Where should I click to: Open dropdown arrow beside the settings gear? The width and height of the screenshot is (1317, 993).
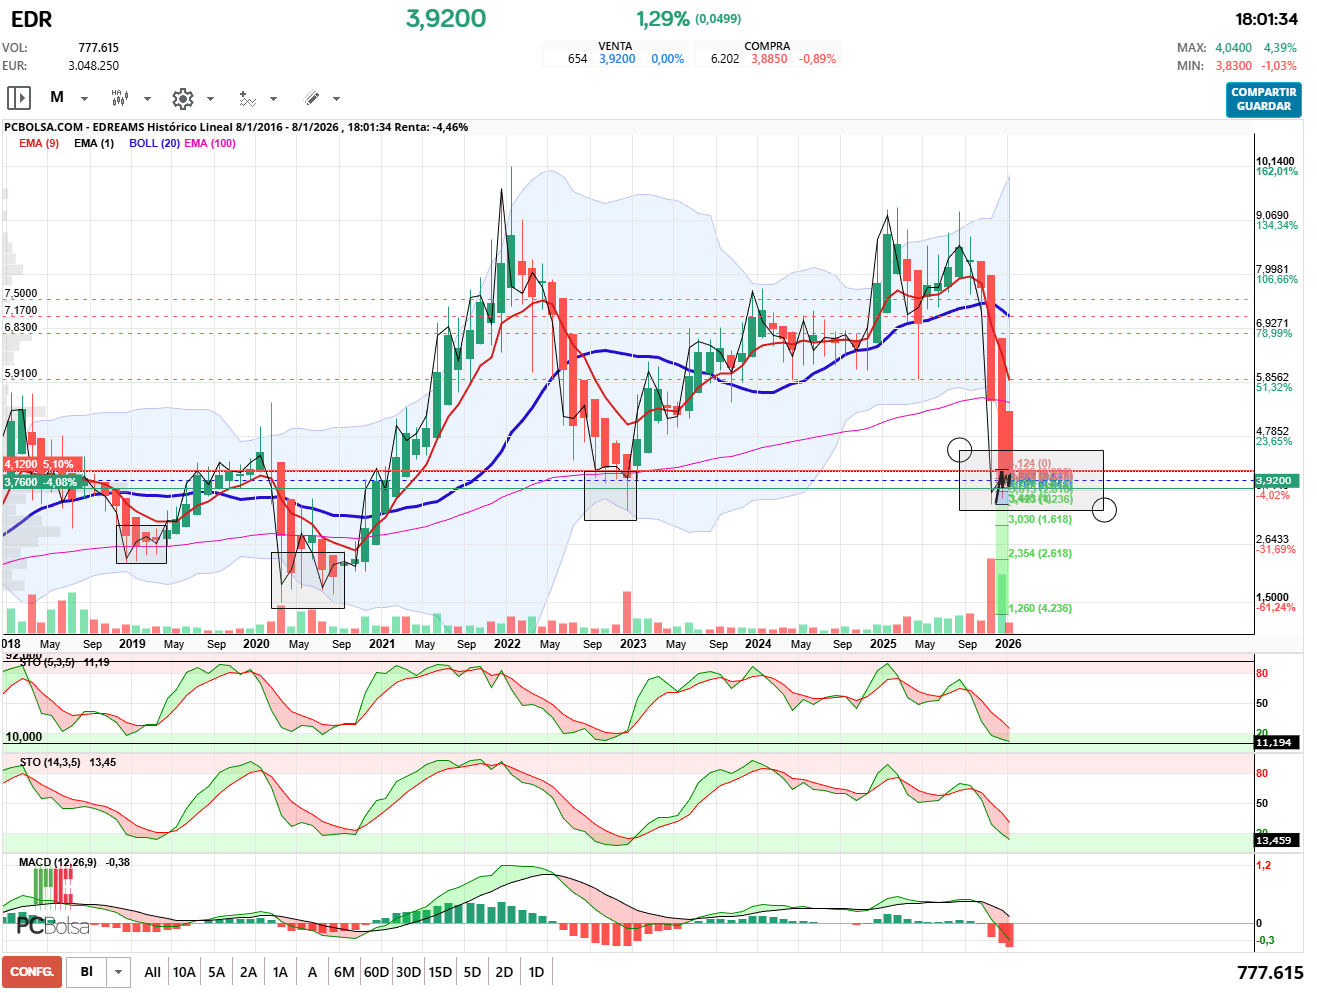(x=210, y=99)
